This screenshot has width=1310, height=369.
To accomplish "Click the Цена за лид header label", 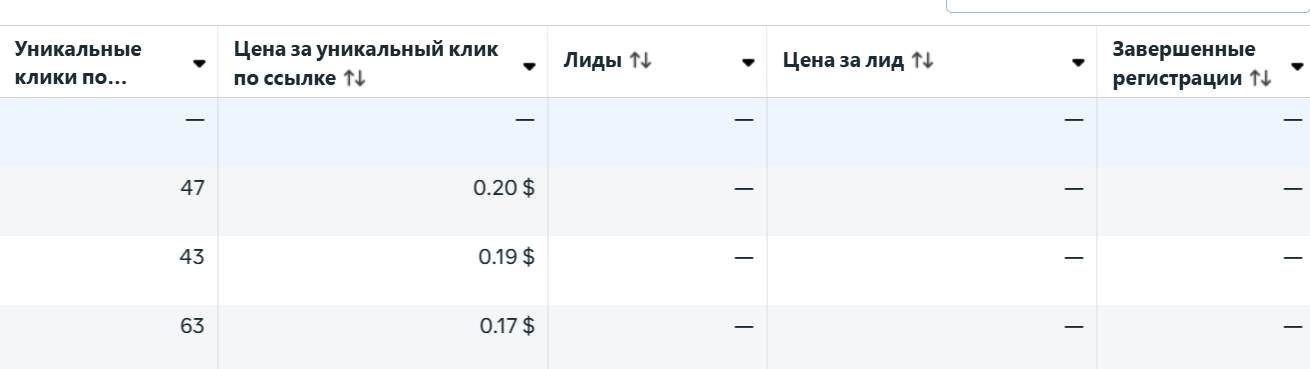I will [844, 61].
